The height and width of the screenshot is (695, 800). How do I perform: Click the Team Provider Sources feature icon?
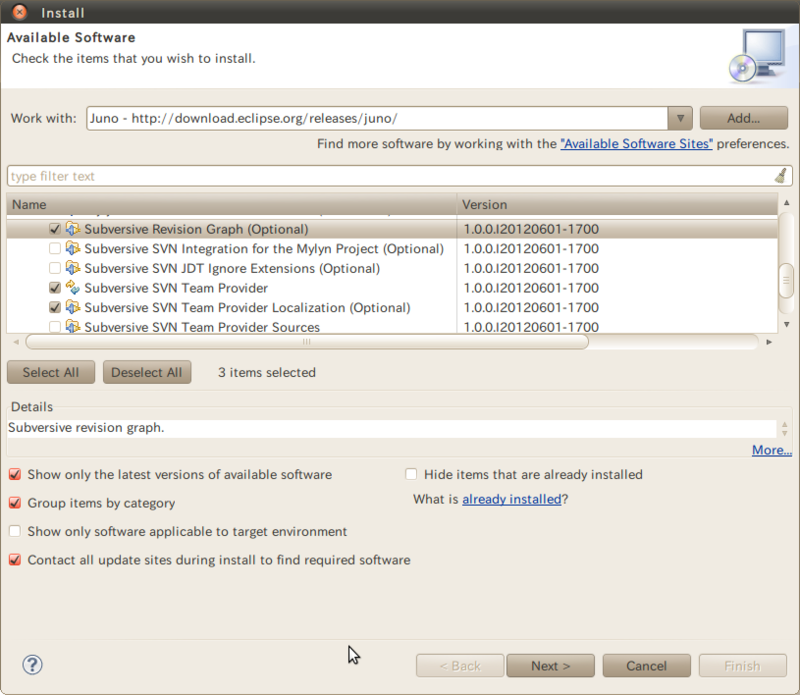(73, 327)
